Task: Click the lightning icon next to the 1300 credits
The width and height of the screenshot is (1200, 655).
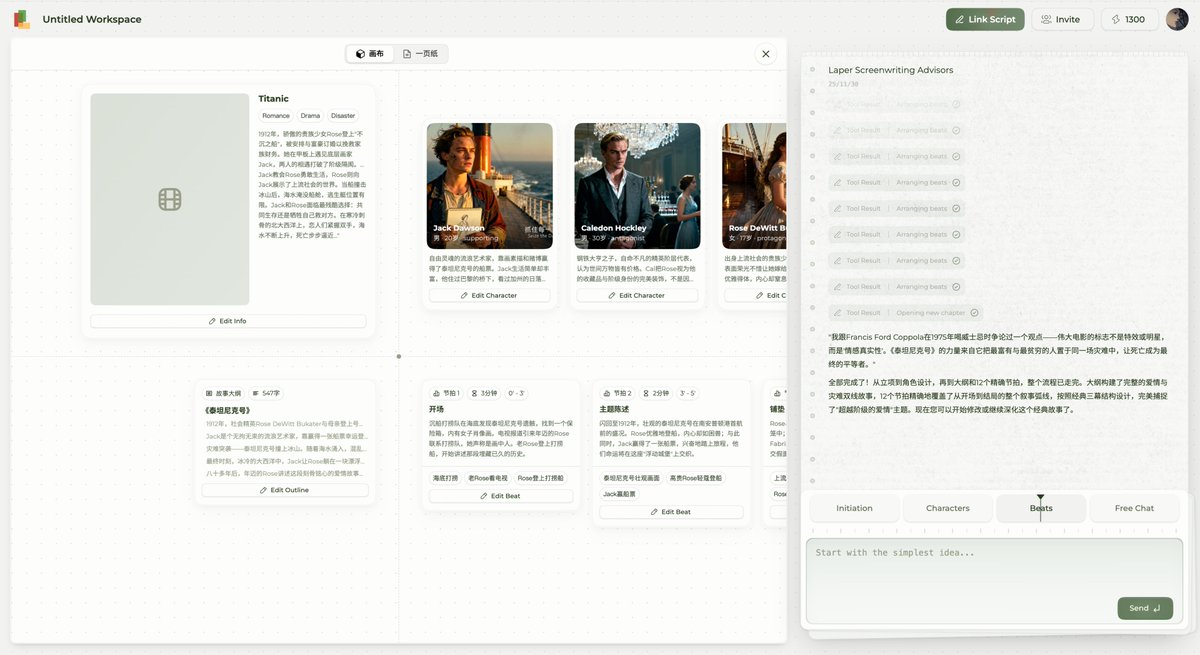Action: [1115, 18]
